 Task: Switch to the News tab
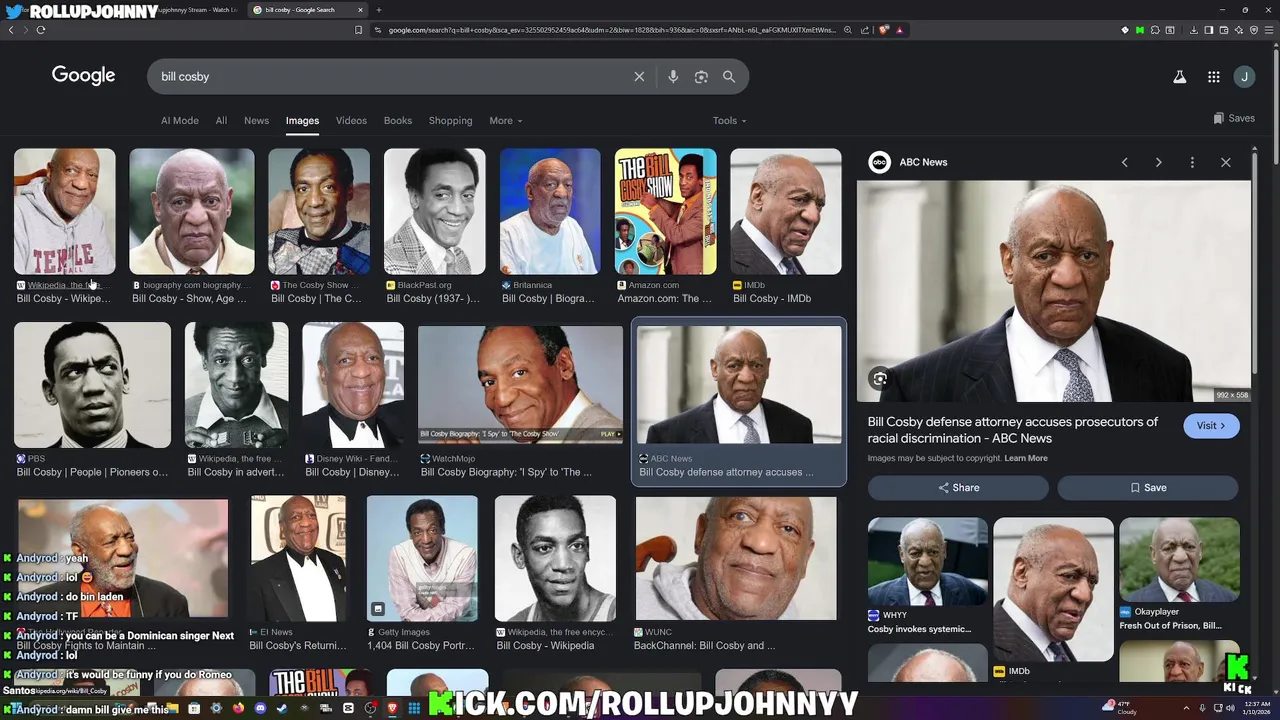pos(256,121)
